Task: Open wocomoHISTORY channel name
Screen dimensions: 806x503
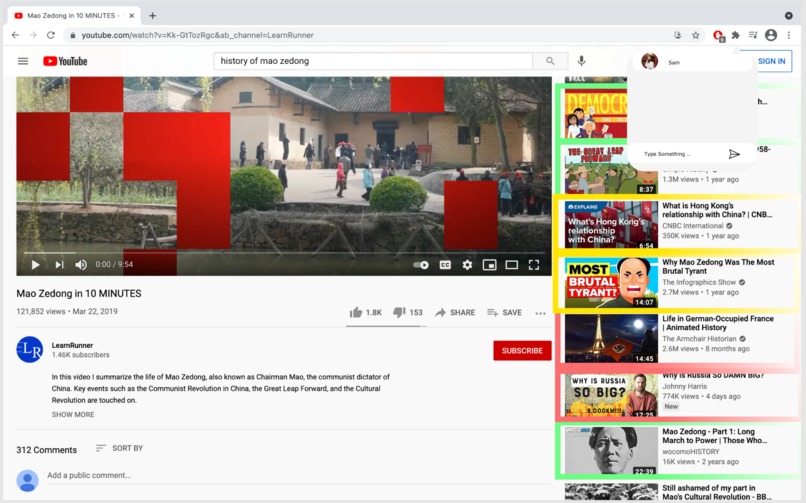Action: click(x=691, y=452)
